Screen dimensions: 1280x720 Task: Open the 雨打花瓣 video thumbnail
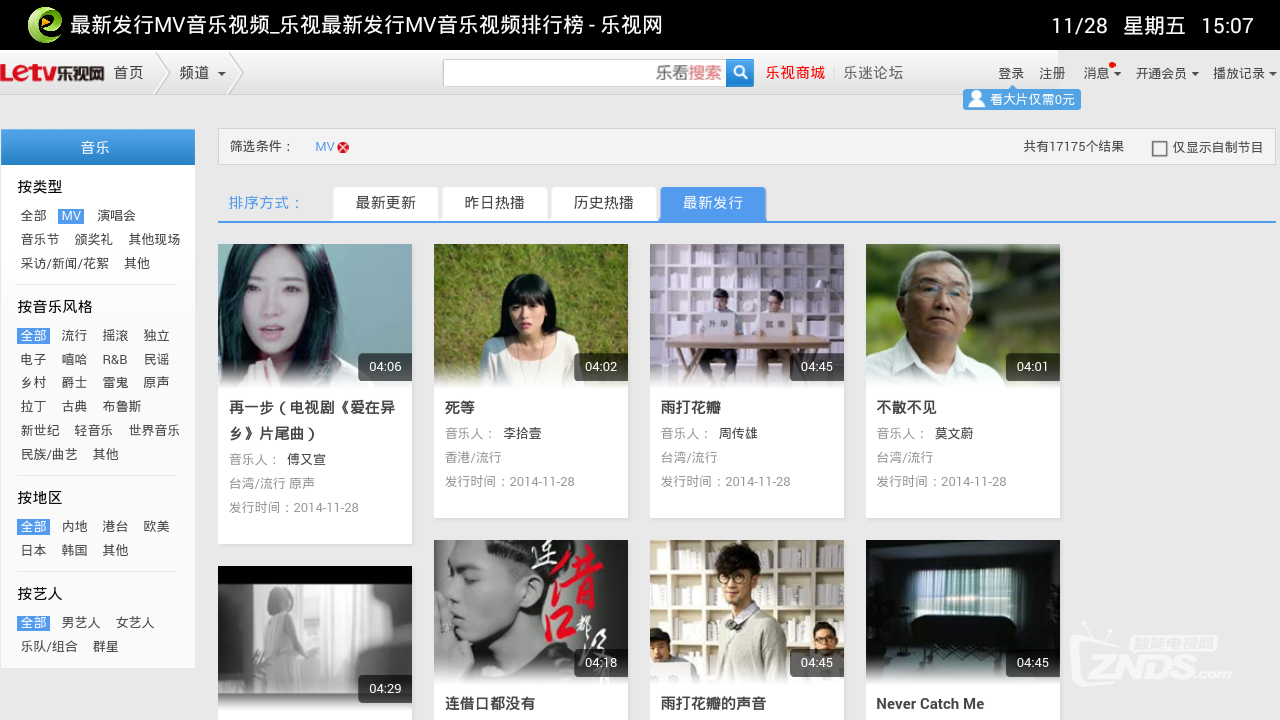[746, 313]
